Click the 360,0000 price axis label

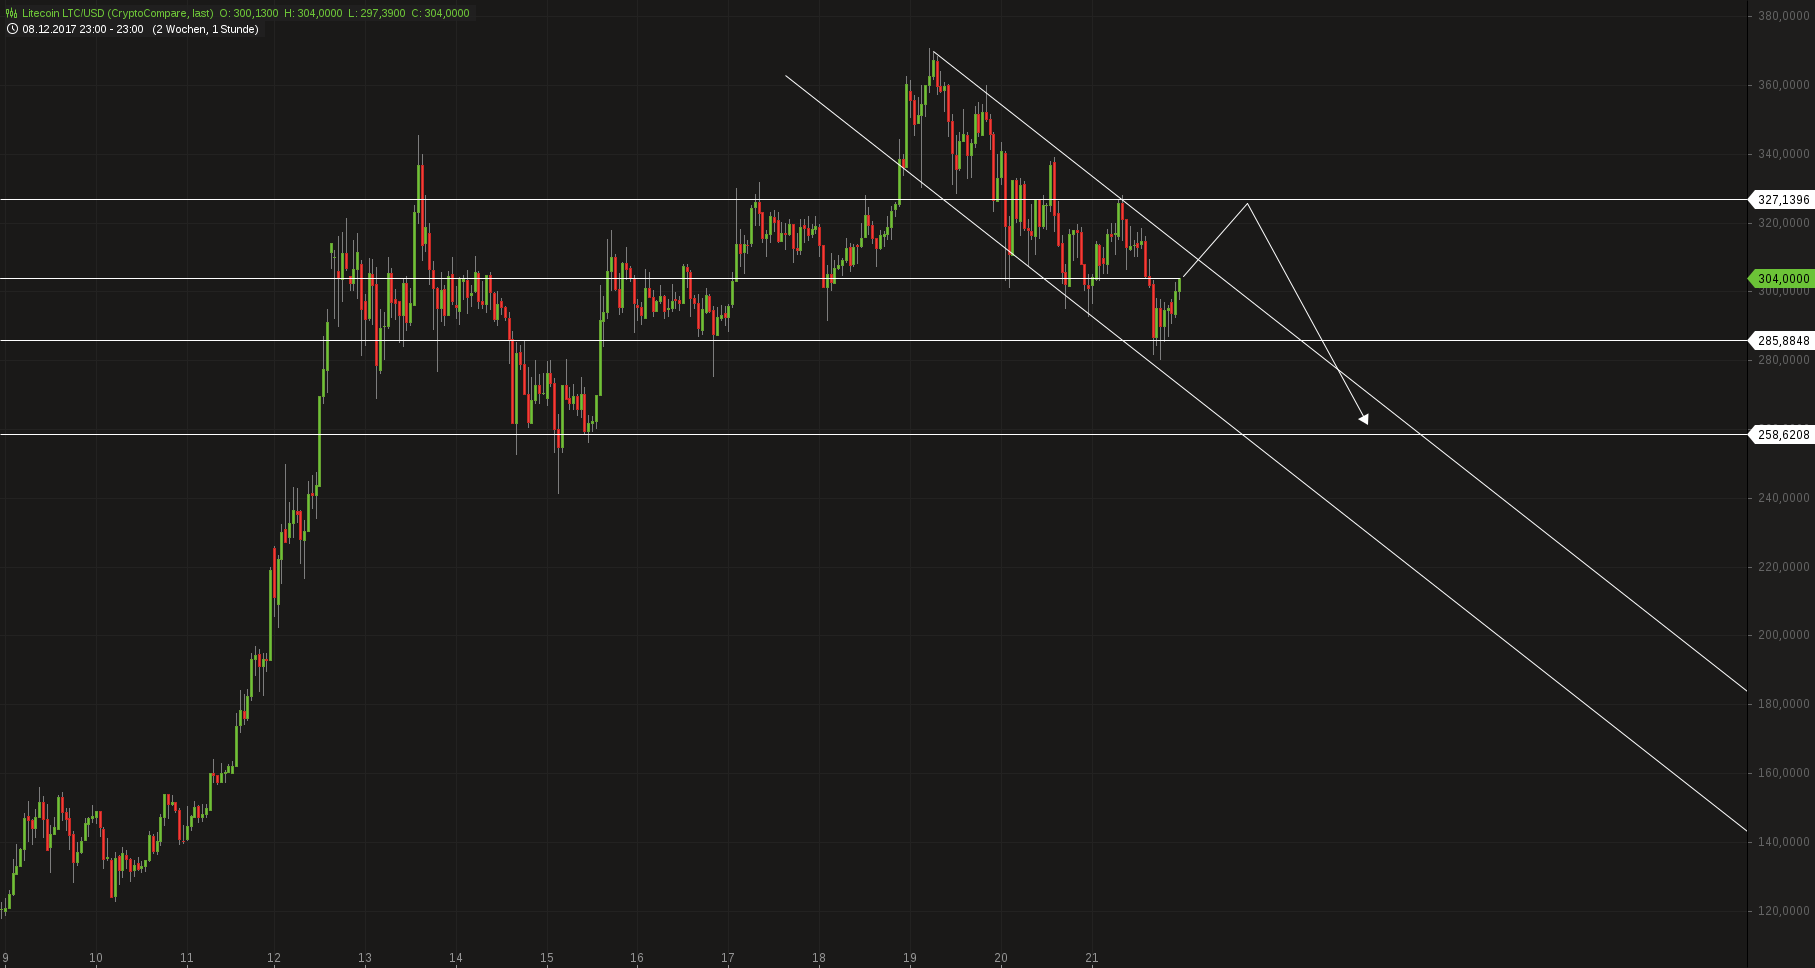pyautogui.click(x=1784, y=85)
